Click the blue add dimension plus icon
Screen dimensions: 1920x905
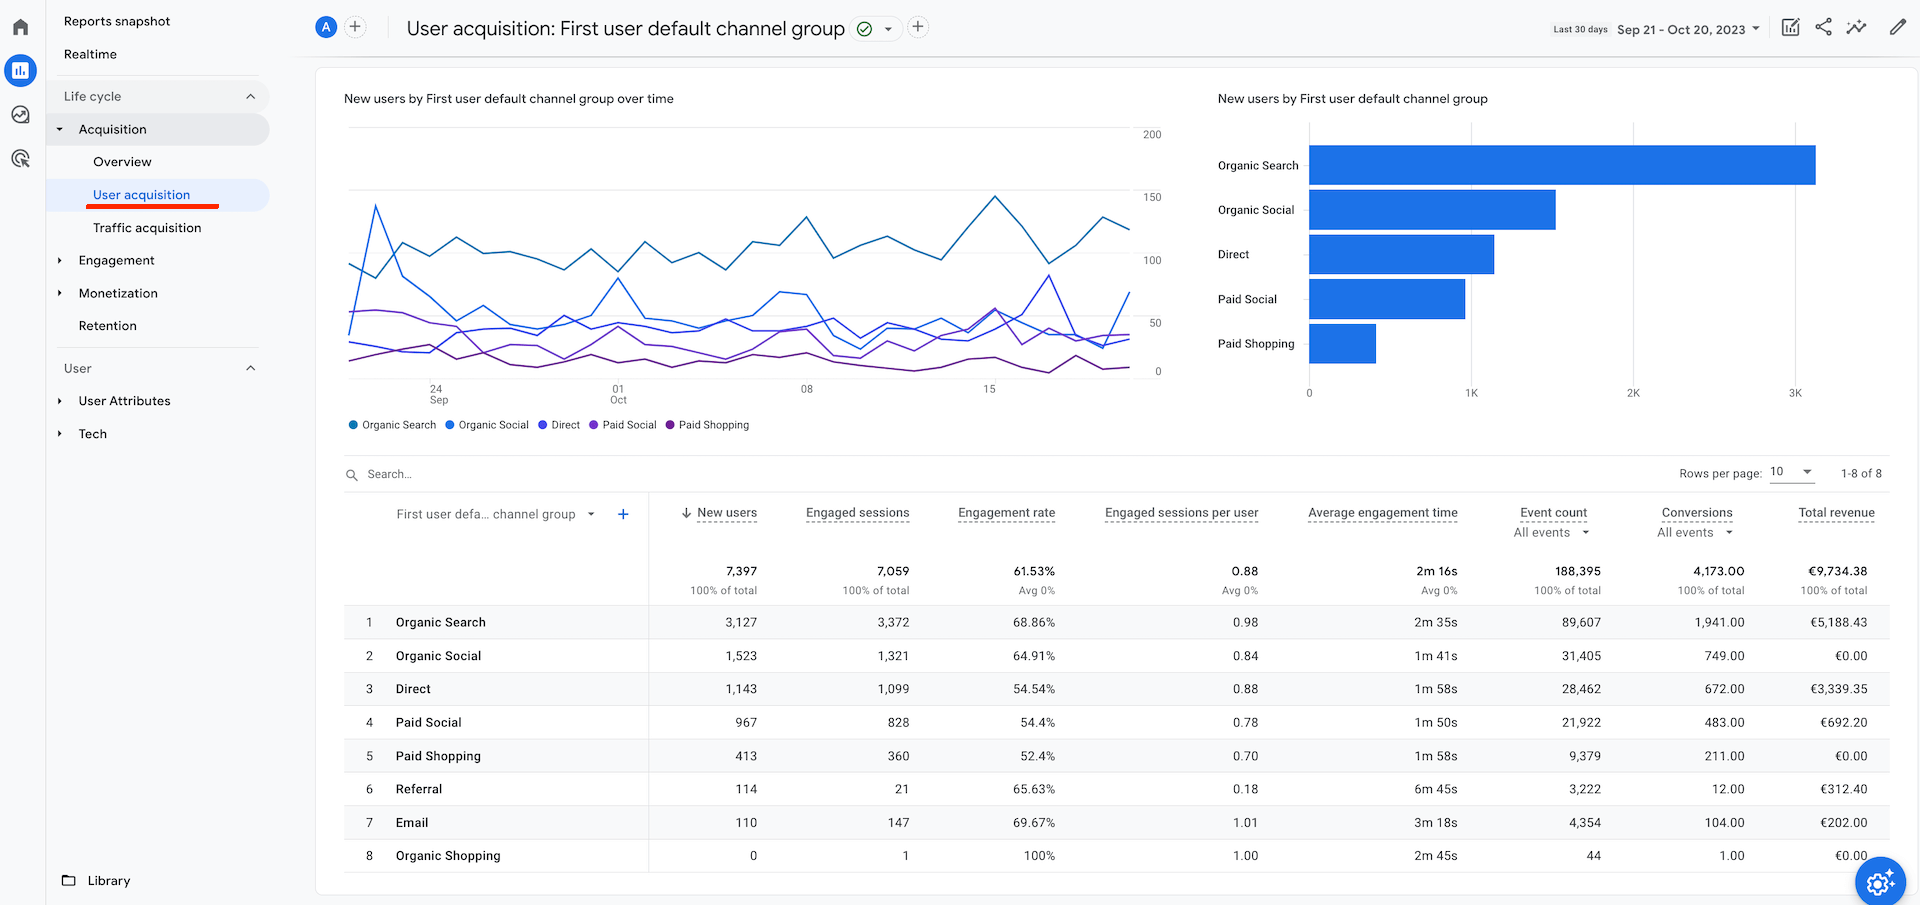click(623, 514)
